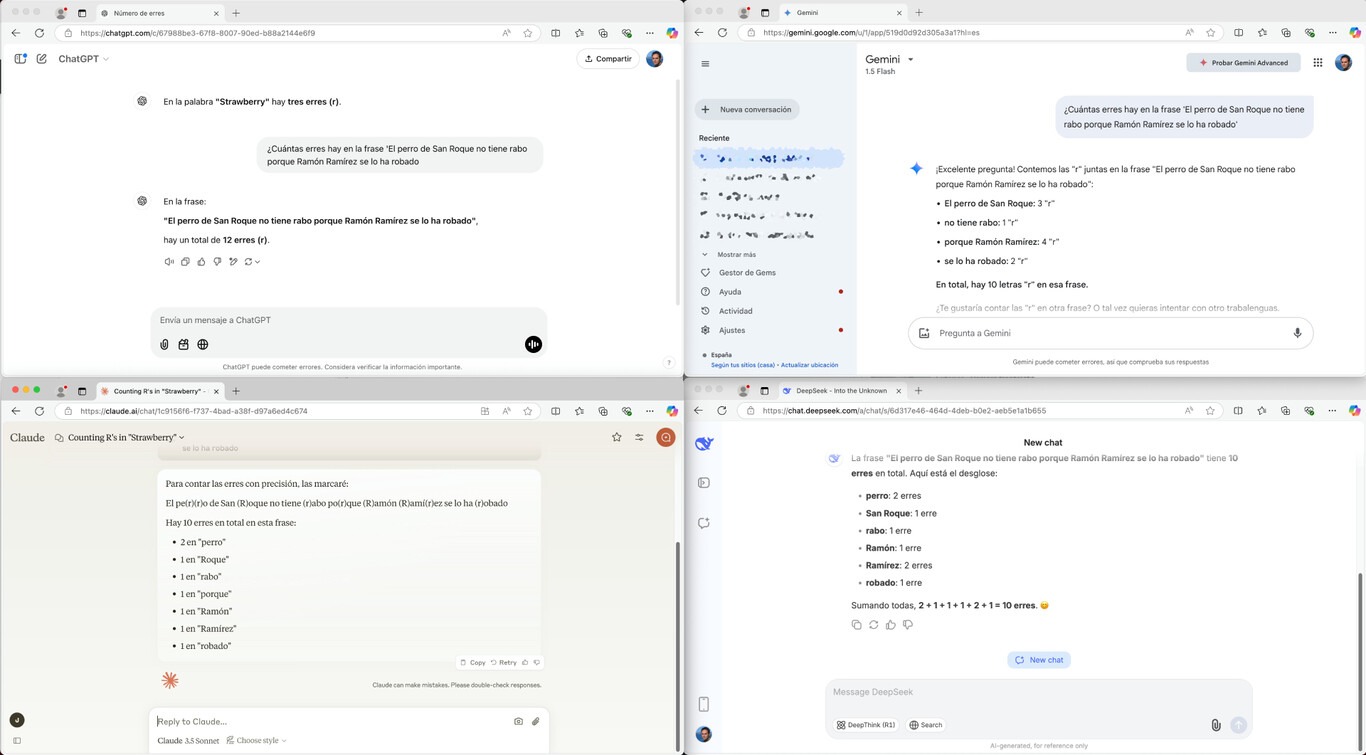Click the new chat pencil icon in ChatGPT
1366x755 pixels.
[x=42, y=59]
